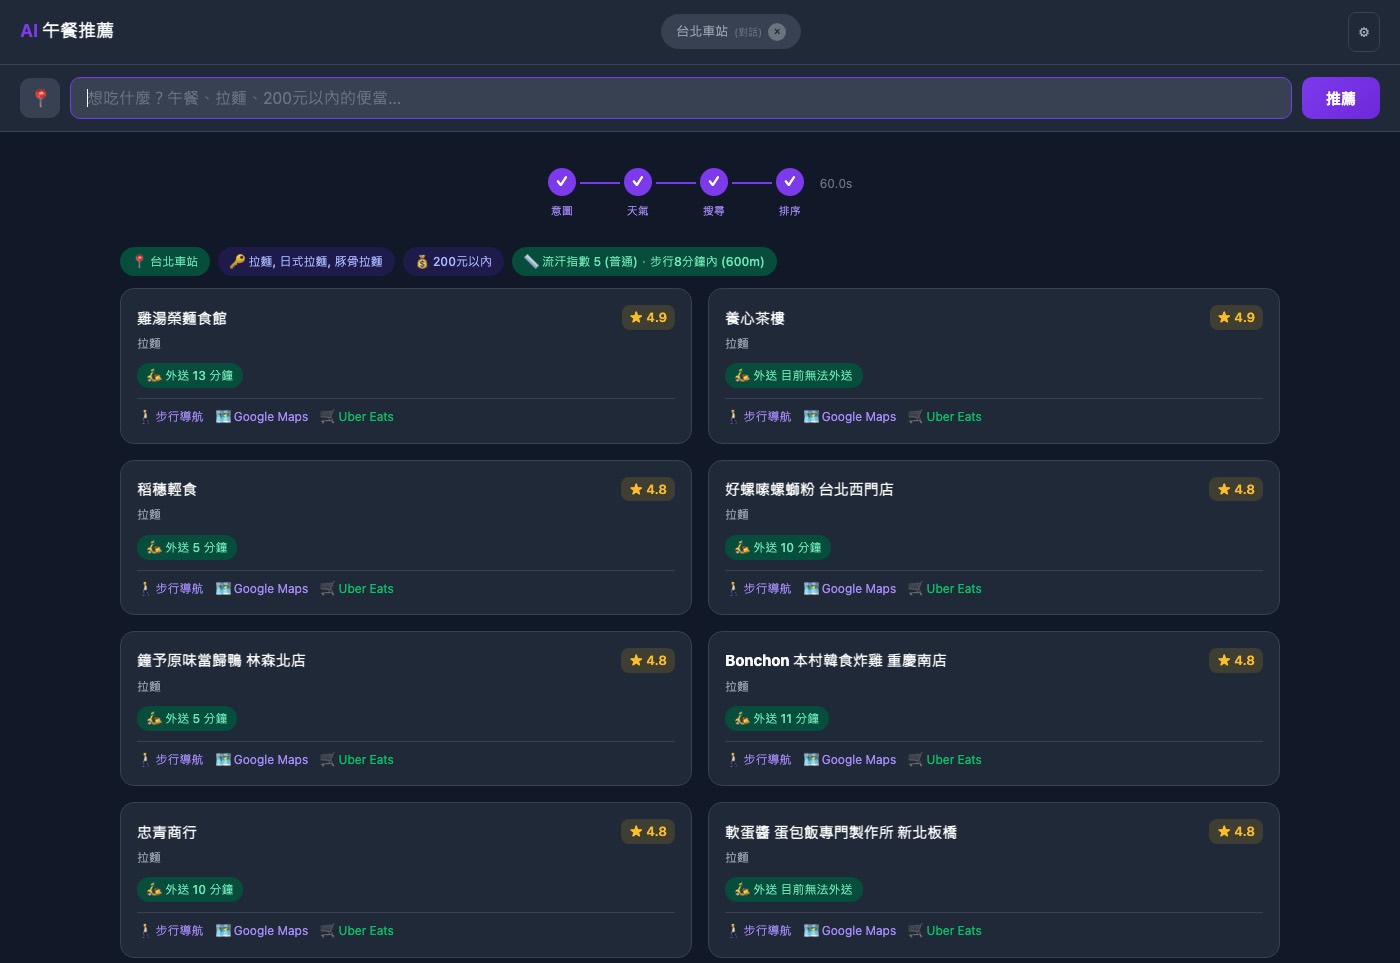Viewport: 1400px width, 963px height.
Task: Click the 天氣 step checkmark
Action: point(638,182)
